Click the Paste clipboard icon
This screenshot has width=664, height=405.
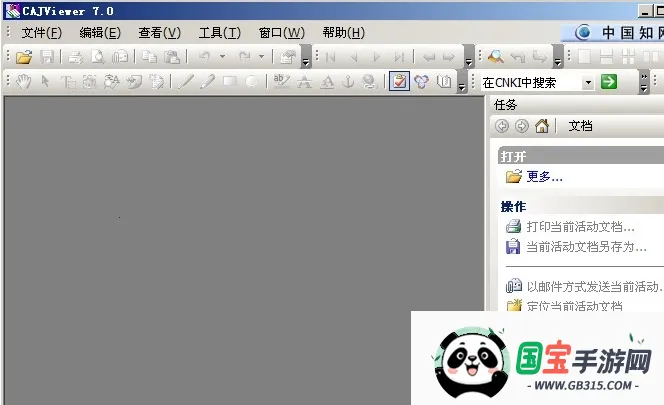click(172, 56)
